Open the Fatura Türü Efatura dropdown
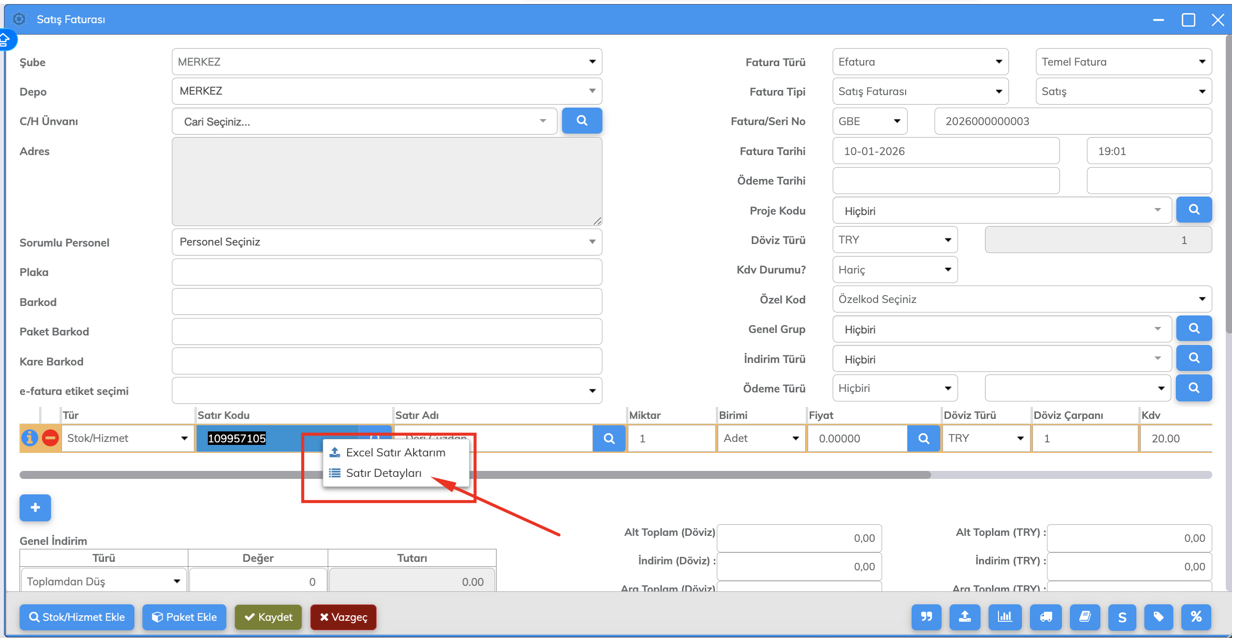Image resolution: width=1233 pixels, height=638 pixels. point(919,62)
